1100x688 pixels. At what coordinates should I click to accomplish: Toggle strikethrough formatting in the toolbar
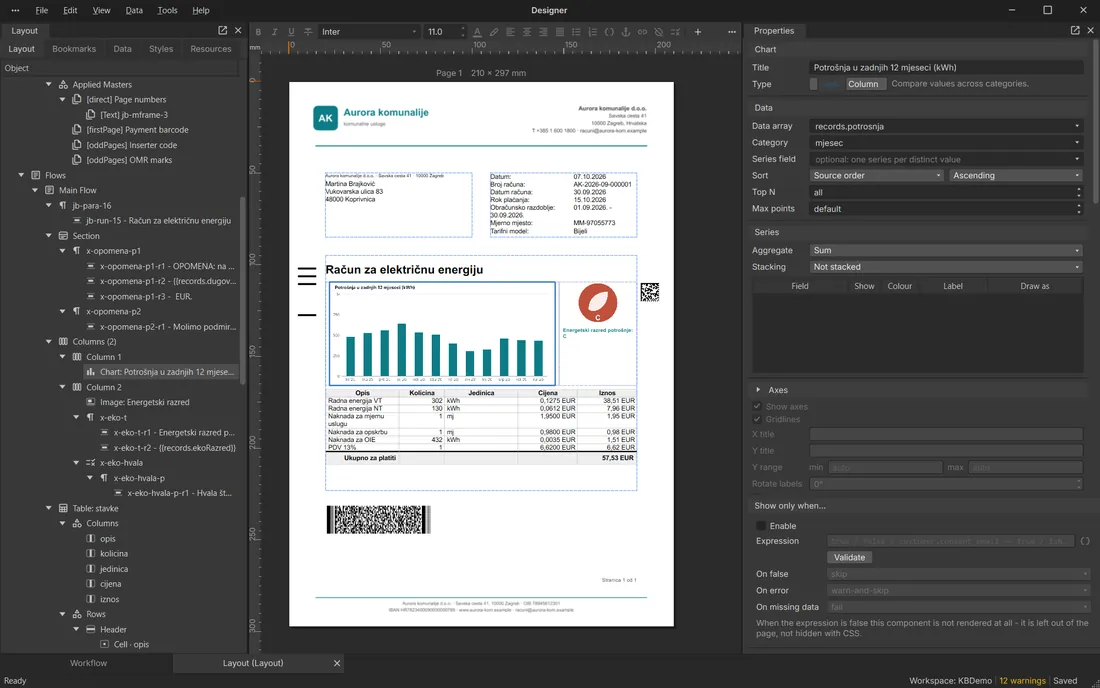(x=308, y=32)
